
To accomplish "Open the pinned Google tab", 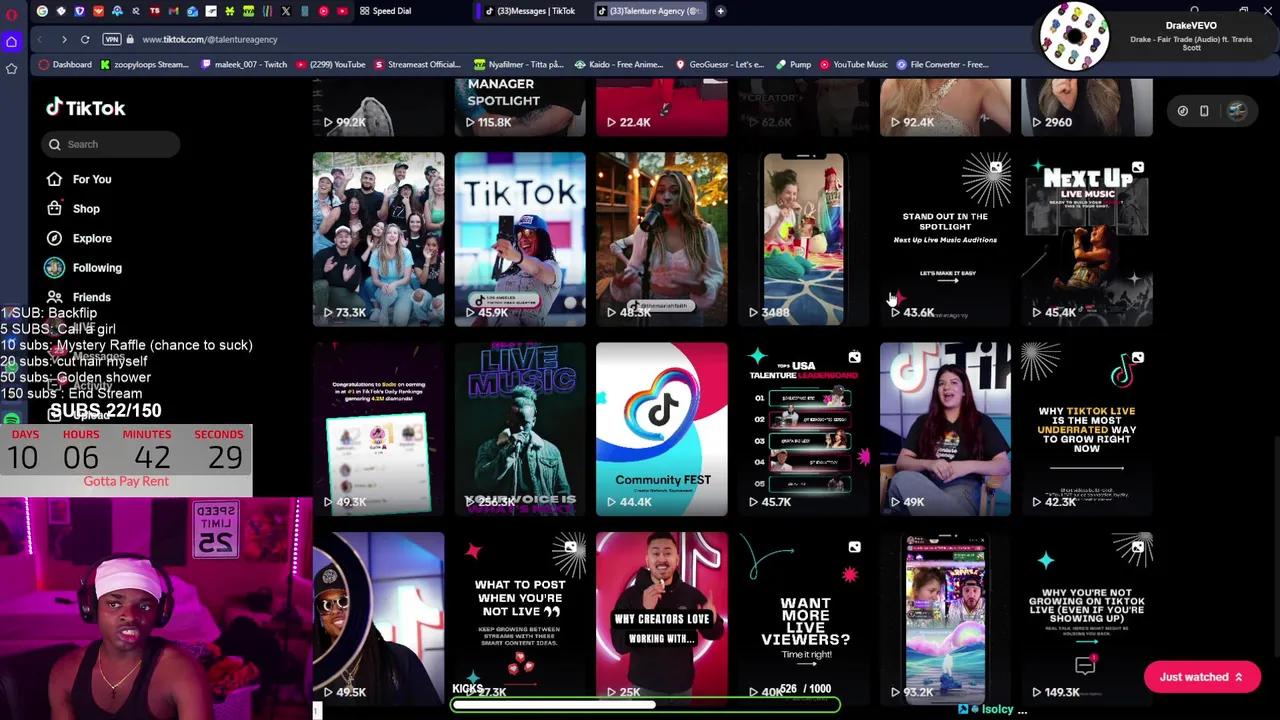I will pyautogui.click(x=42, y=11).
